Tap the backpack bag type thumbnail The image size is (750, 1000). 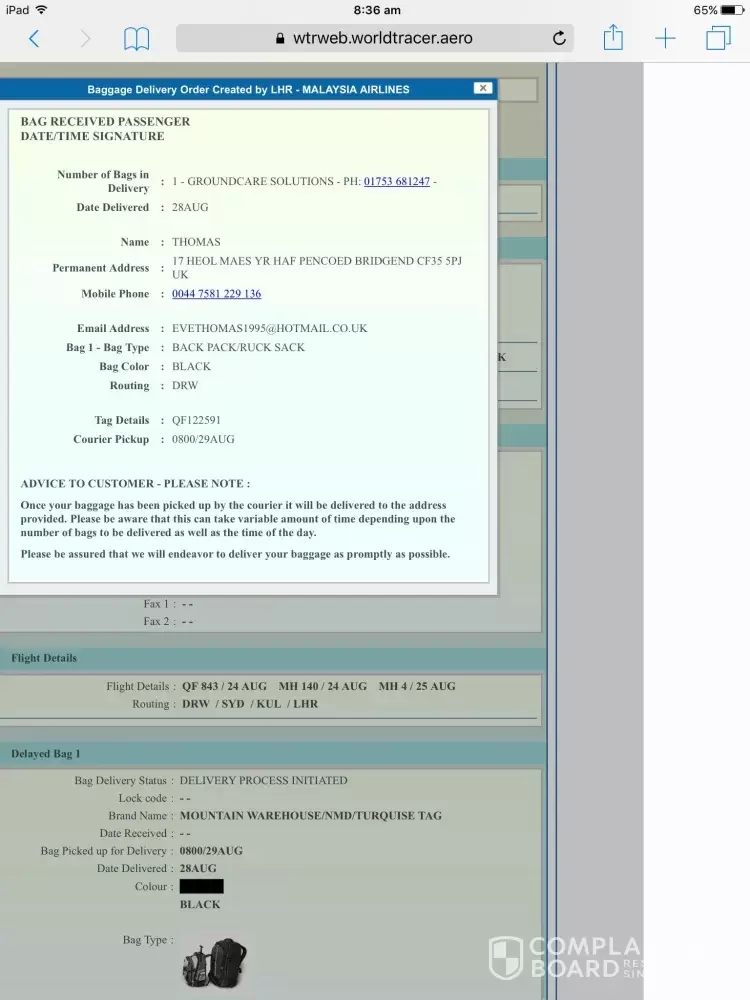pyautogui.click(x=214, y=962)
